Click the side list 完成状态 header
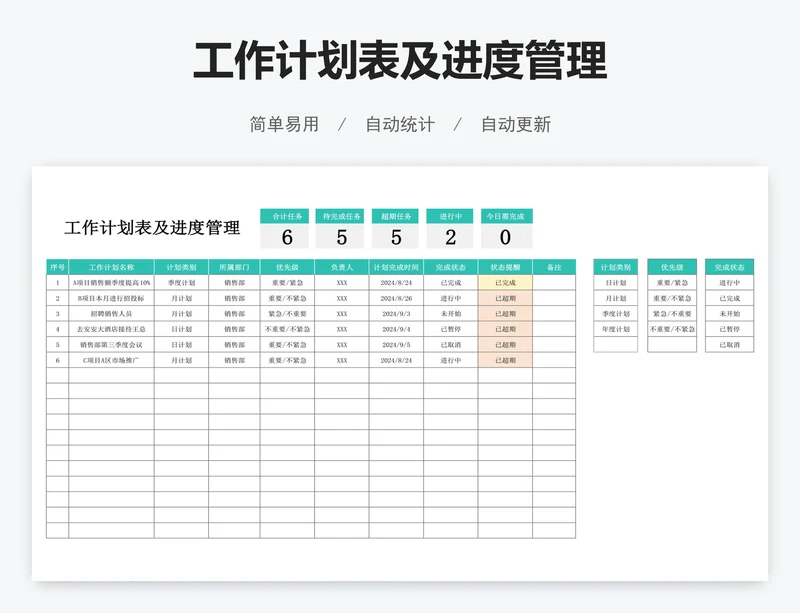The height and width of the screenshot is (613, 800). (730, 267)
